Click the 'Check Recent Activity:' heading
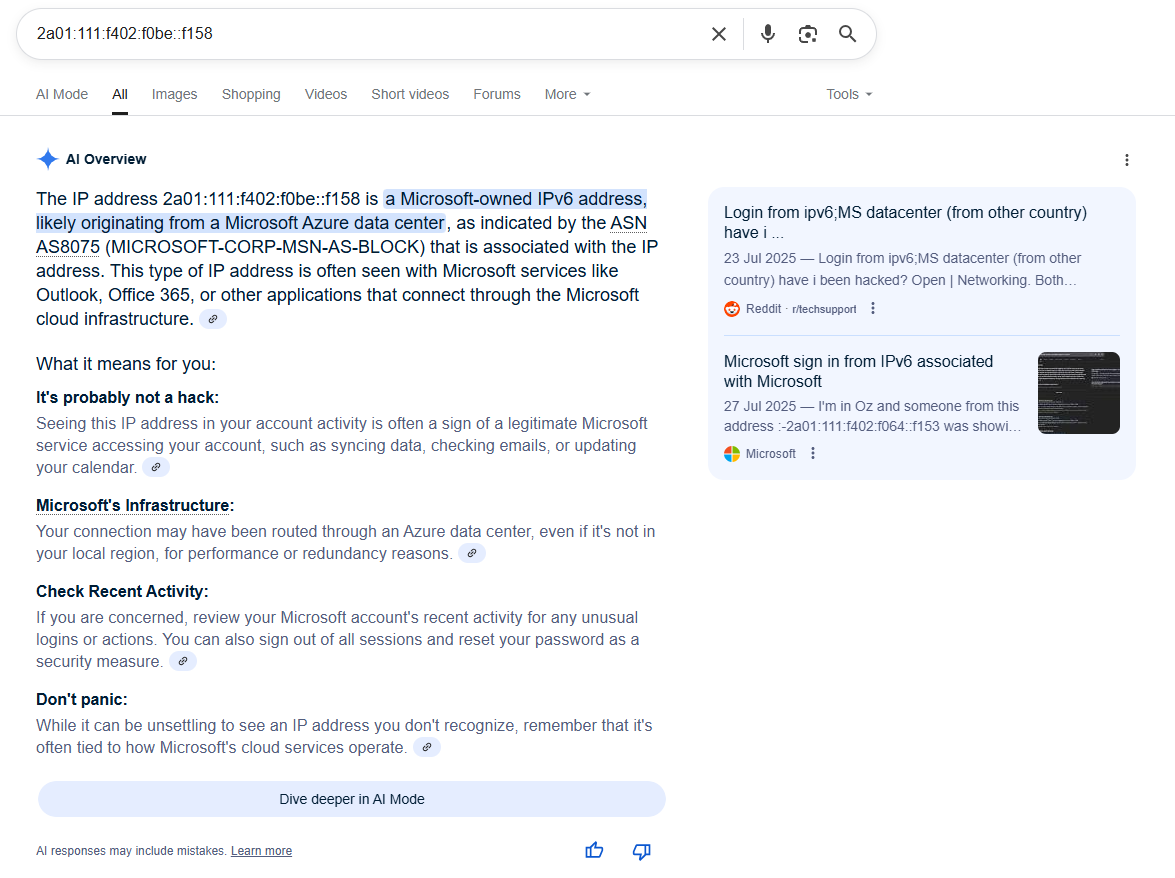Viewport: 1175px width, 878px height. click(122, 592)
